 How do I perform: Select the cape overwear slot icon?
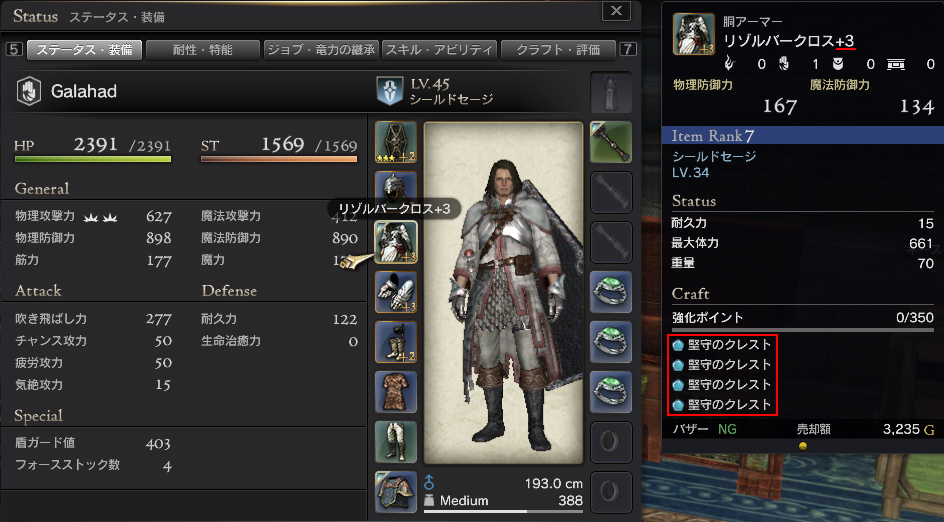click(396, 492)
